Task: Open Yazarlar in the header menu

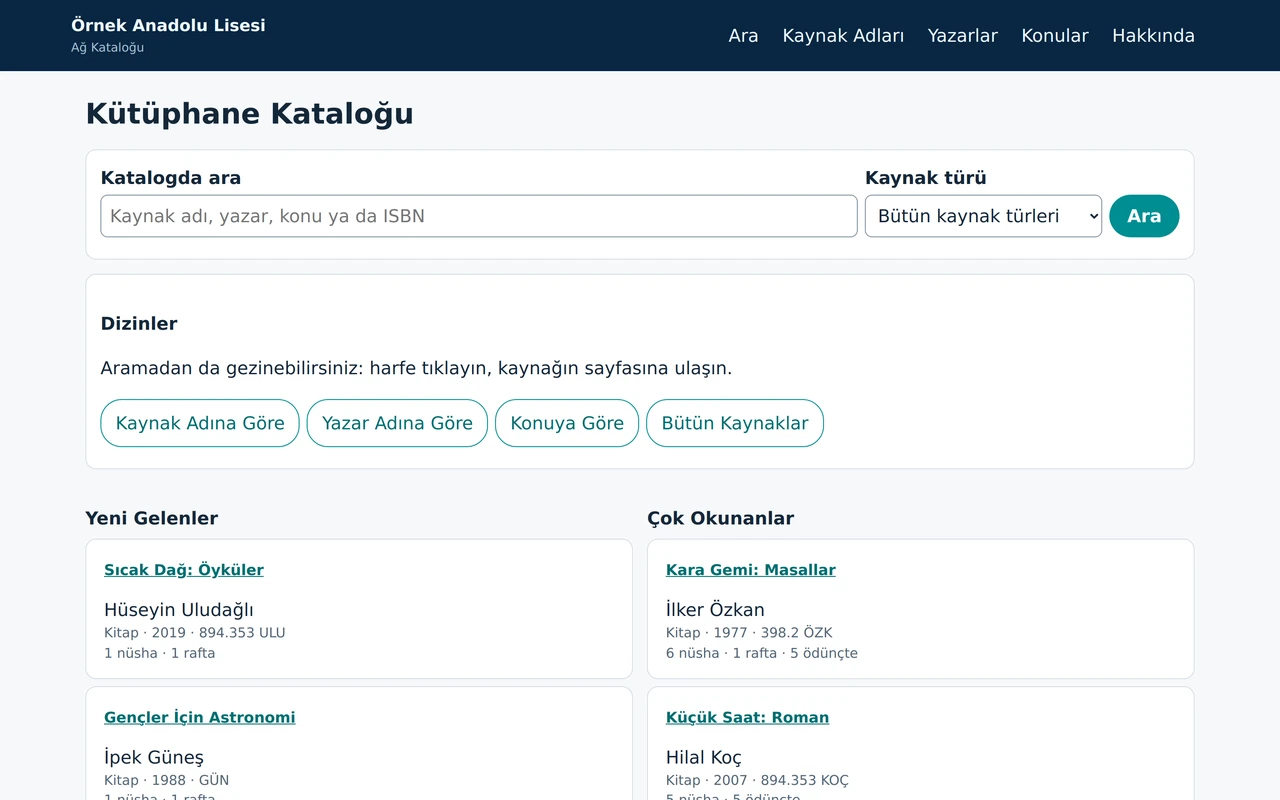Action: coord(962,36)
